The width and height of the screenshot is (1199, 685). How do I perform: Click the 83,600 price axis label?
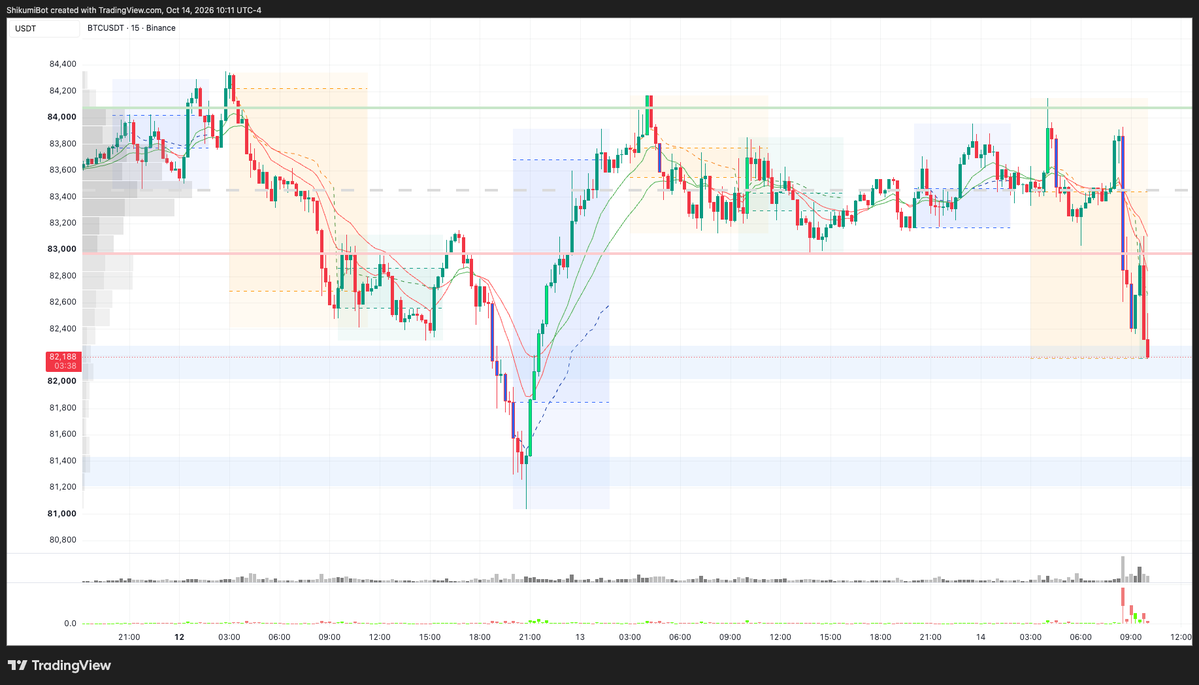62,170
